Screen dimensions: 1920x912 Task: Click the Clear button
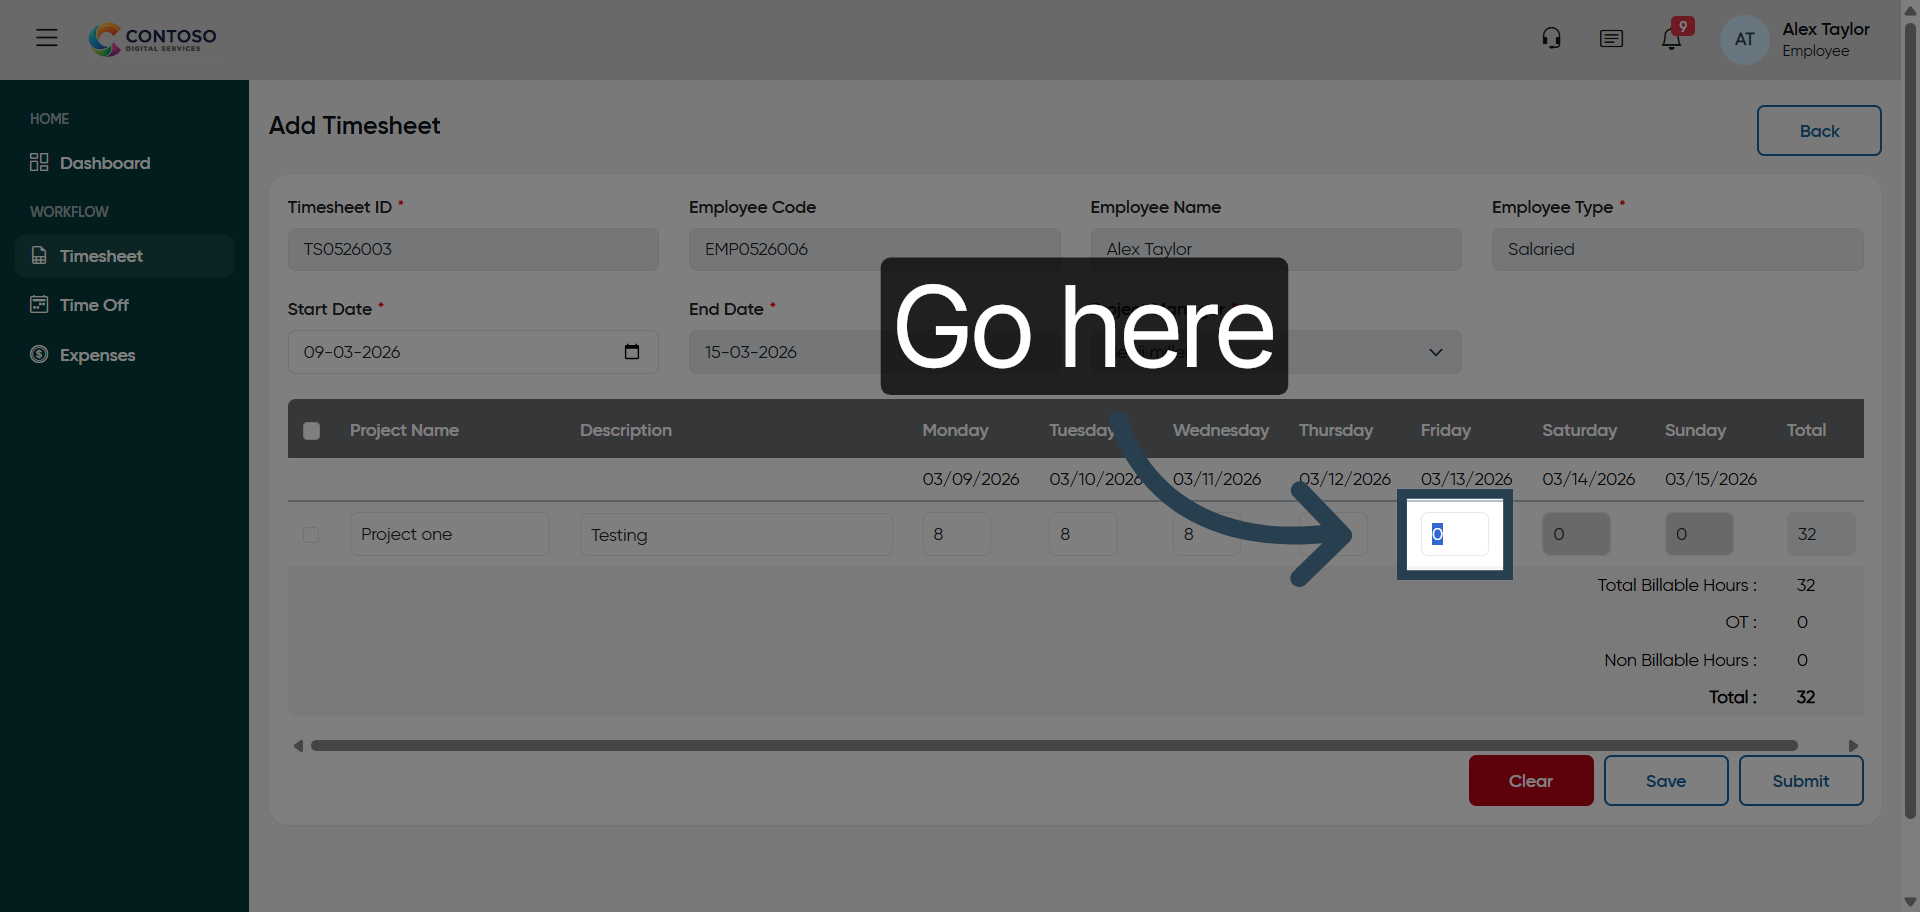(x=1530, y=780)
